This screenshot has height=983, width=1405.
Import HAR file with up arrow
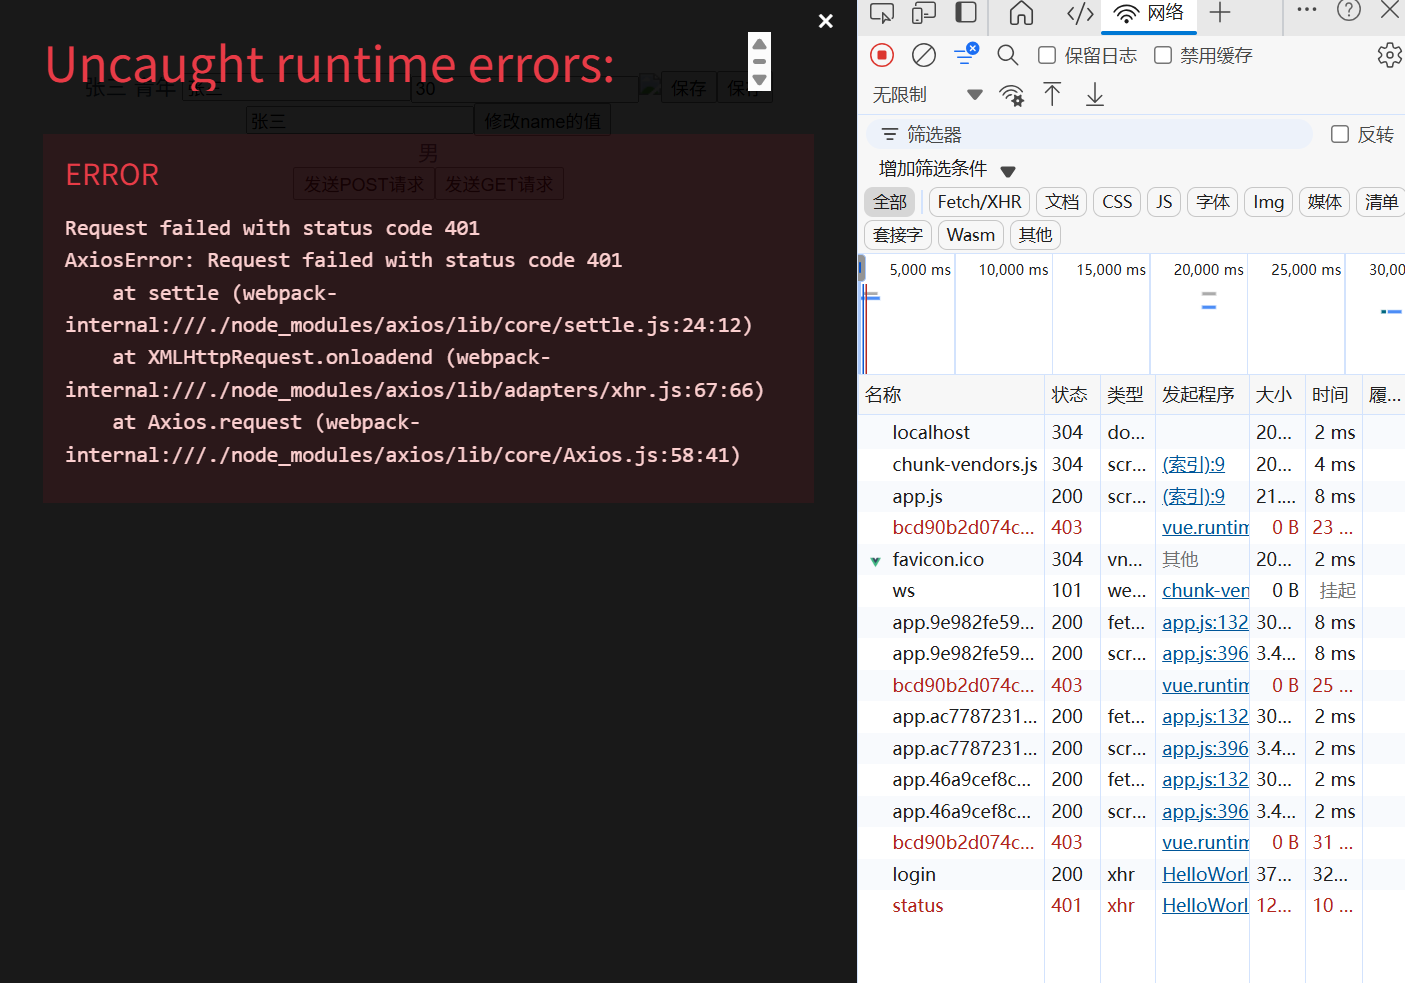pyautogui.click(x=1052, y=95)
